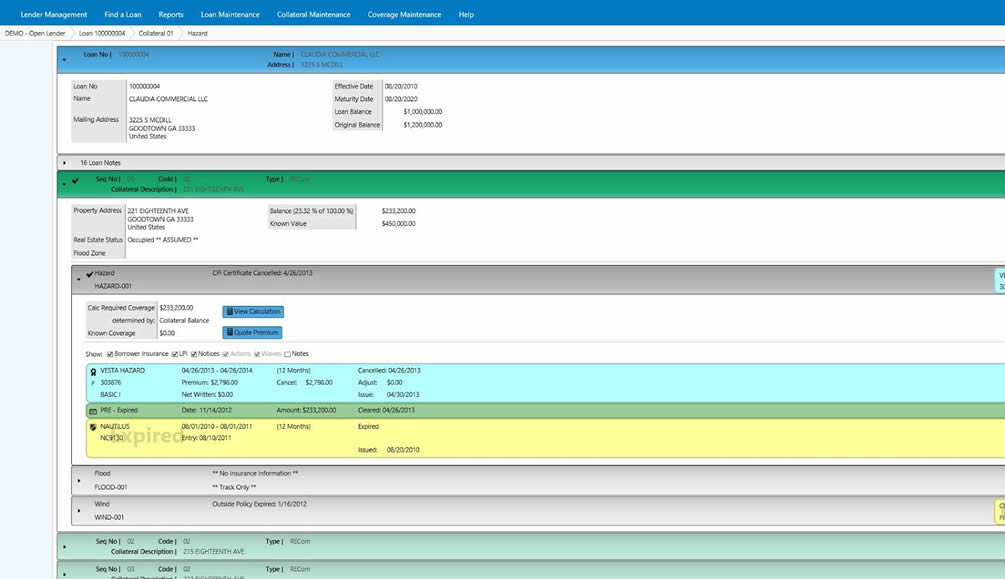Enable the Notes checkbox
The image size is (1005, 579).
tap(288, 354)
